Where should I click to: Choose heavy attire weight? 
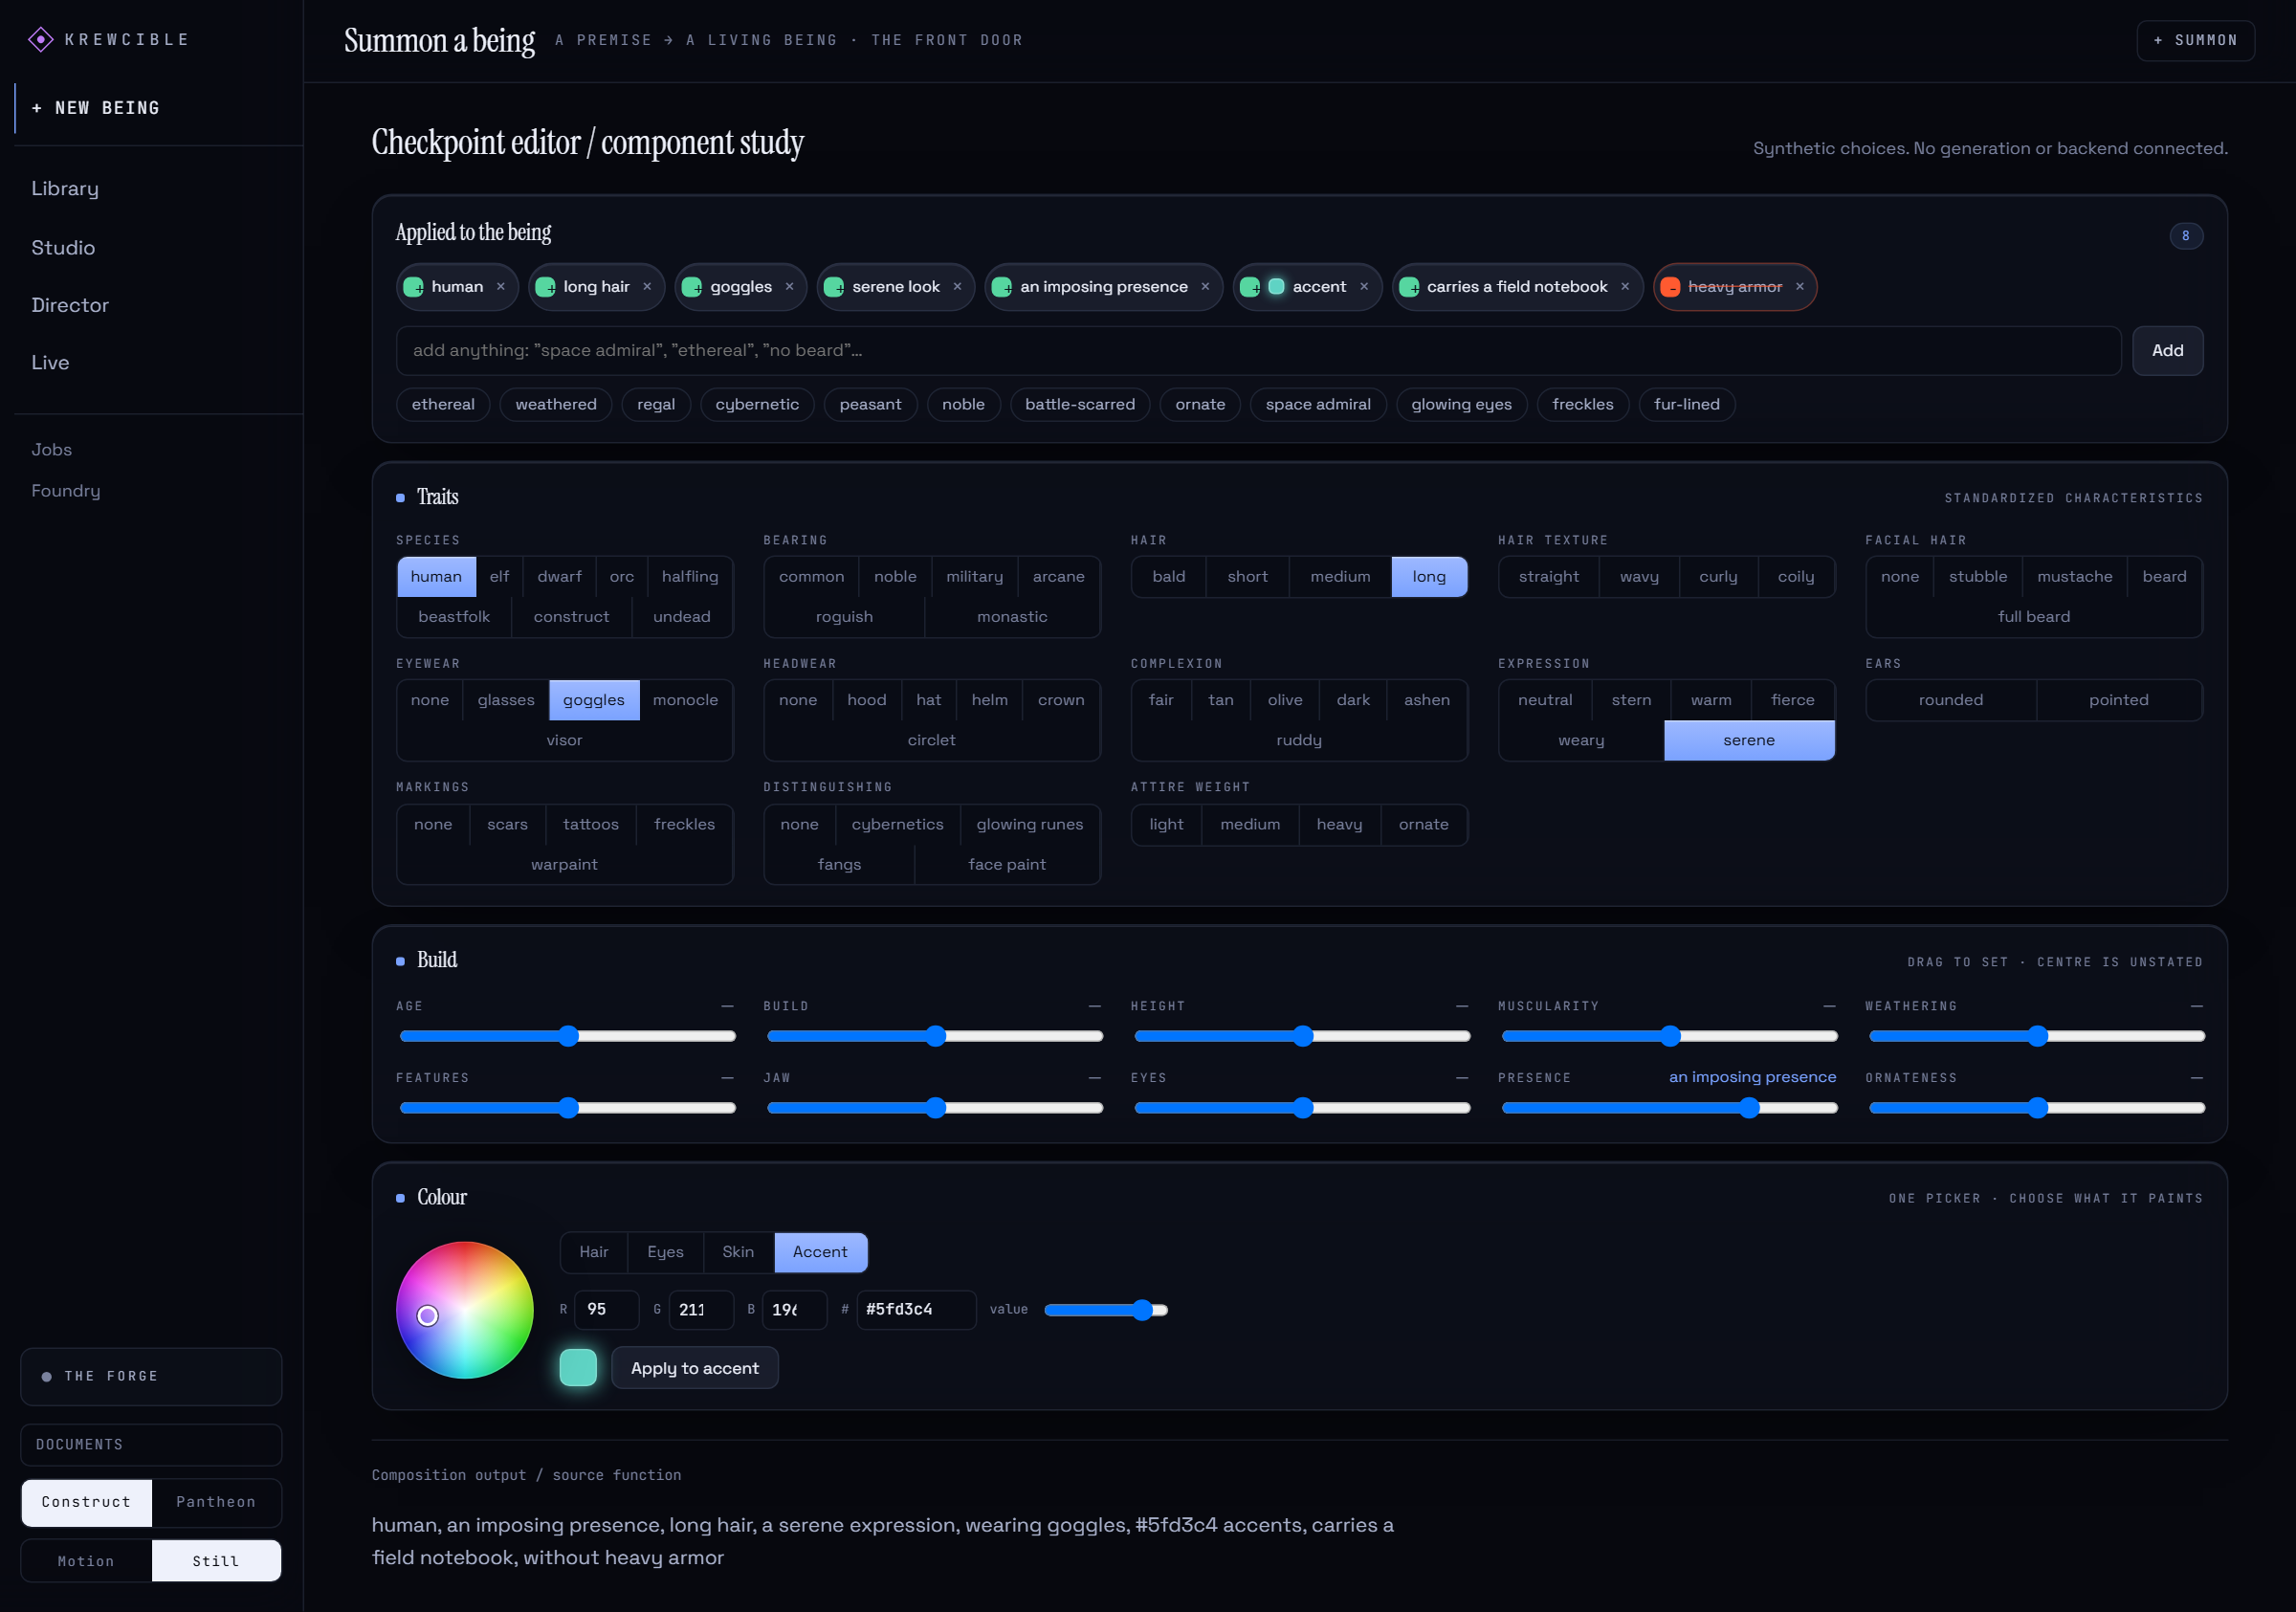(x=1339, y=825)
